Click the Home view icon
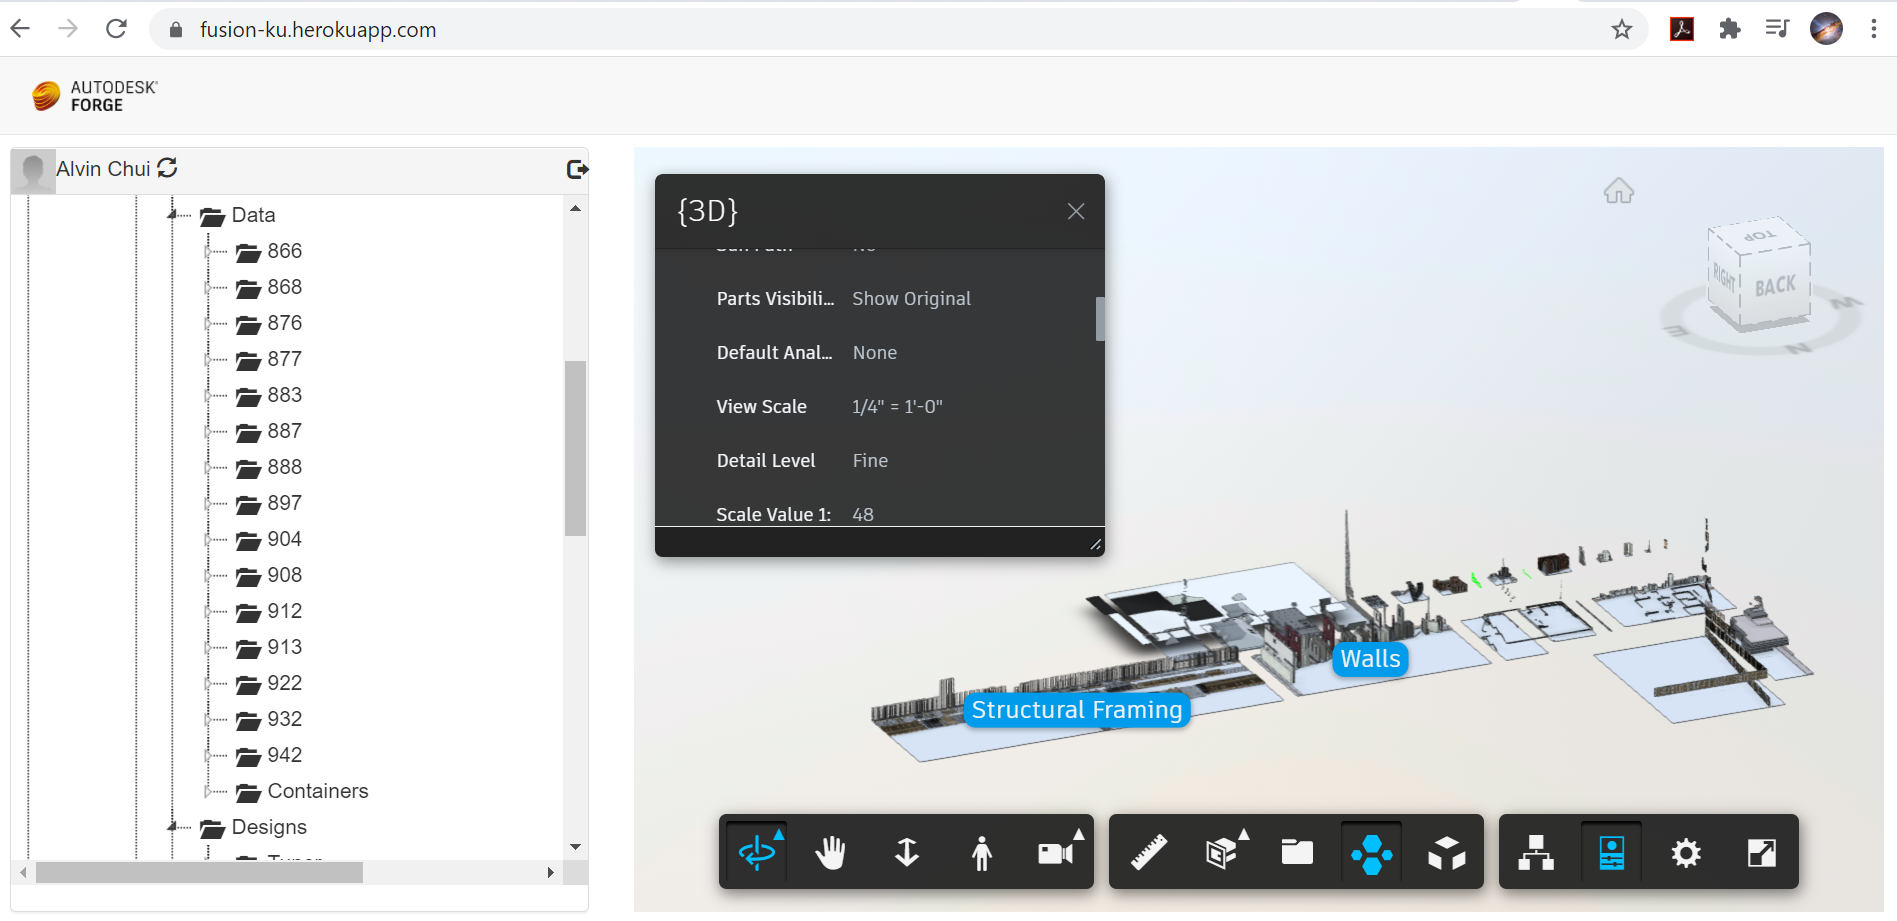 coord(1618,191)
